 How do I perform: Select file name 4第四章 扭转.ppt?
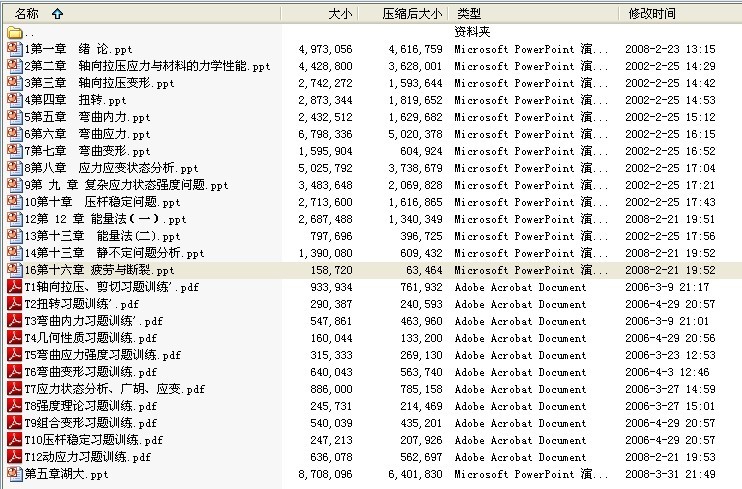(76, 100)
